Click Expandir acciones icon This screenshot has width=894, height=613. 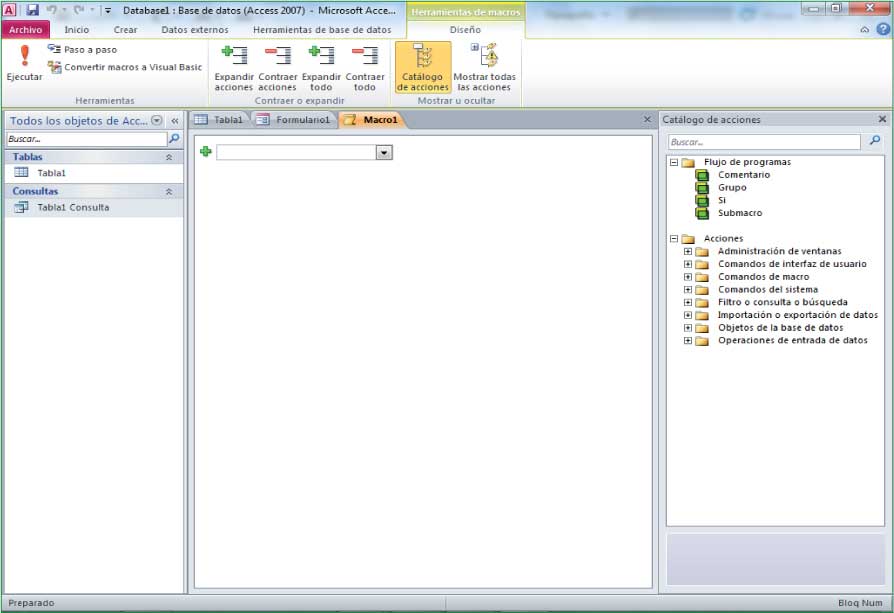click(x=234, y=67)
